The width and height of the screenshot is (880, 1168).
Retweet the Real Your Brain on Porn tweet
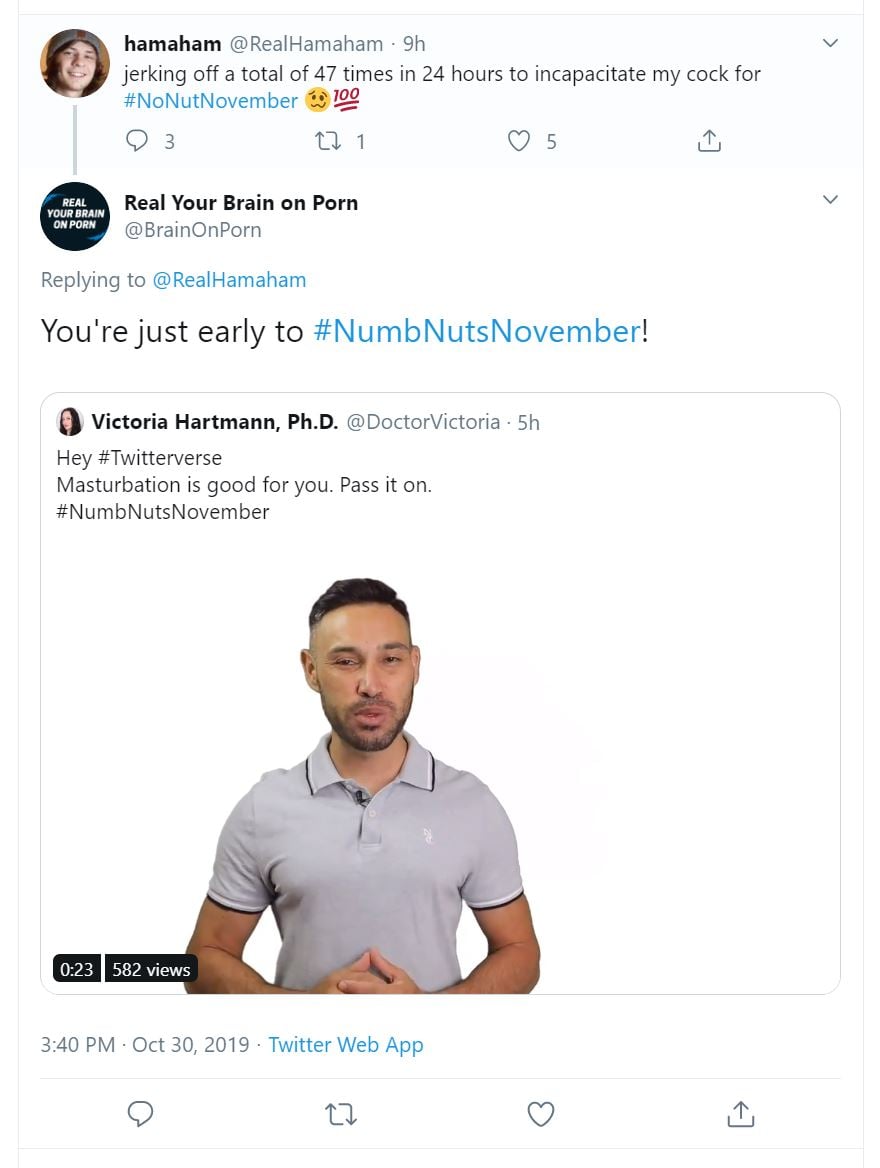tap(341, 1114)
